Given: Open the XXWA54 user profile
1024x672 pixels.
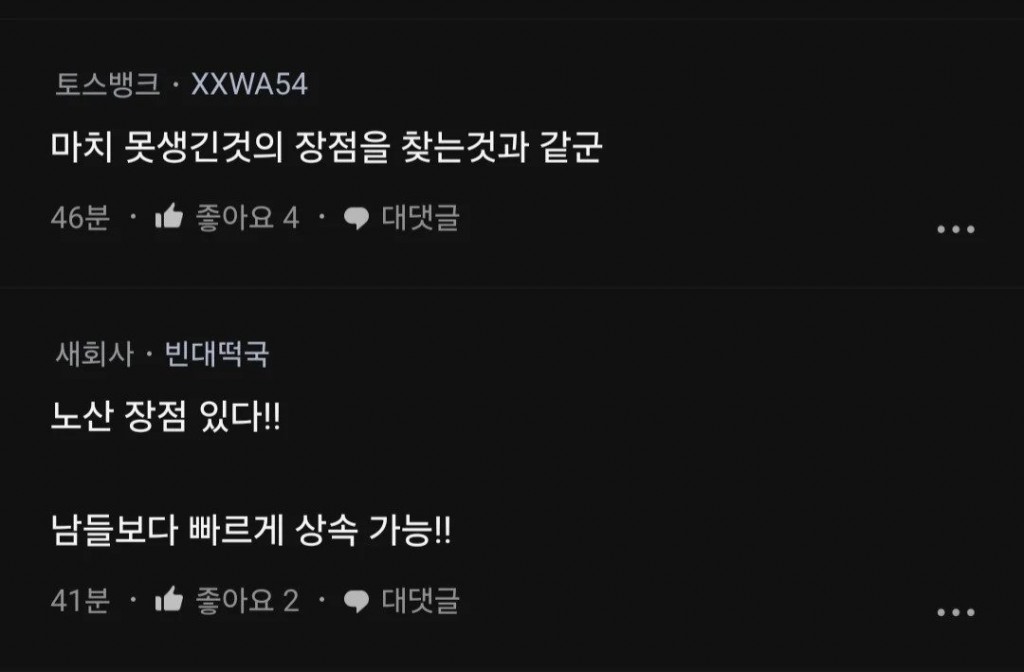Looking at the screenshot, I should point(249,84).
